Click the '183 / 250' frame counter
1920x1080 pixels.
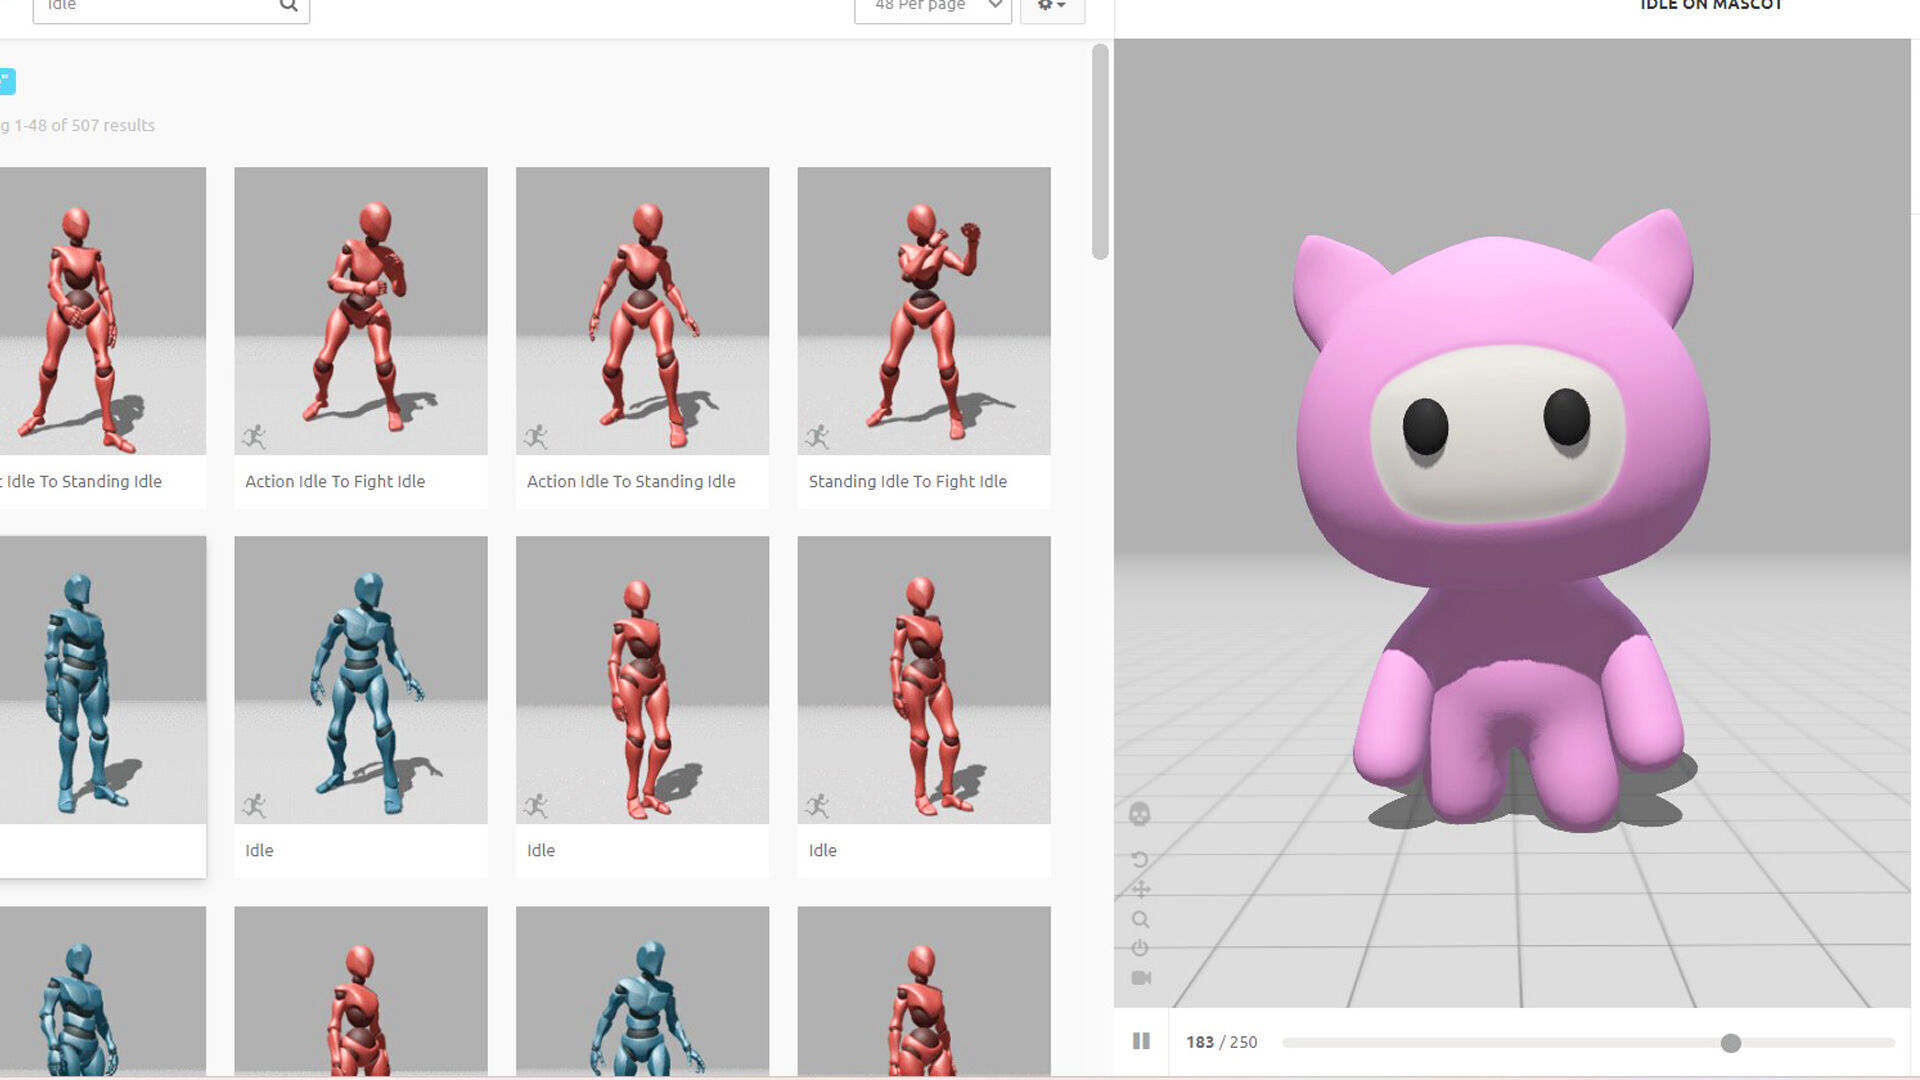1222,1042
